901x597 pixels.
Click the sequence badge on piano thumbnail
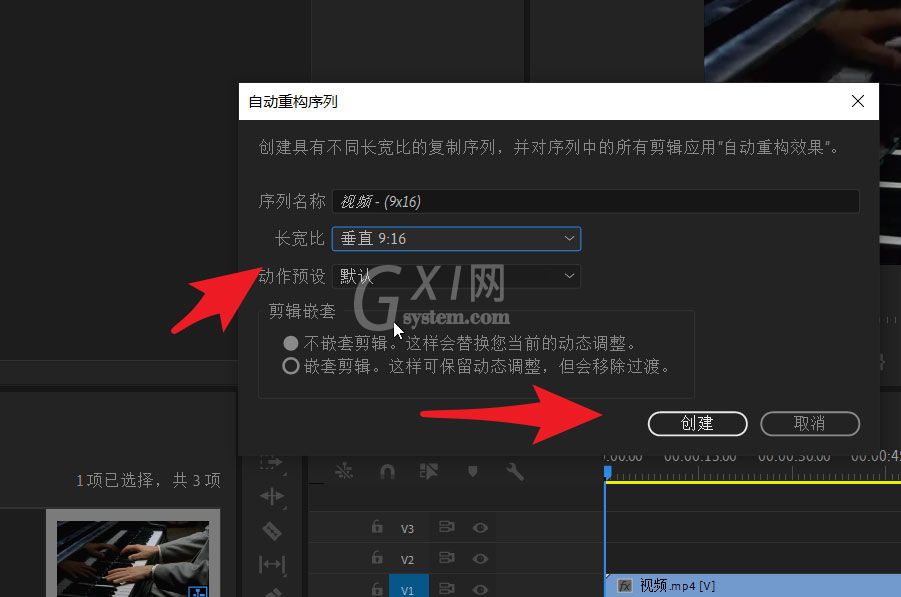(198, 591)
